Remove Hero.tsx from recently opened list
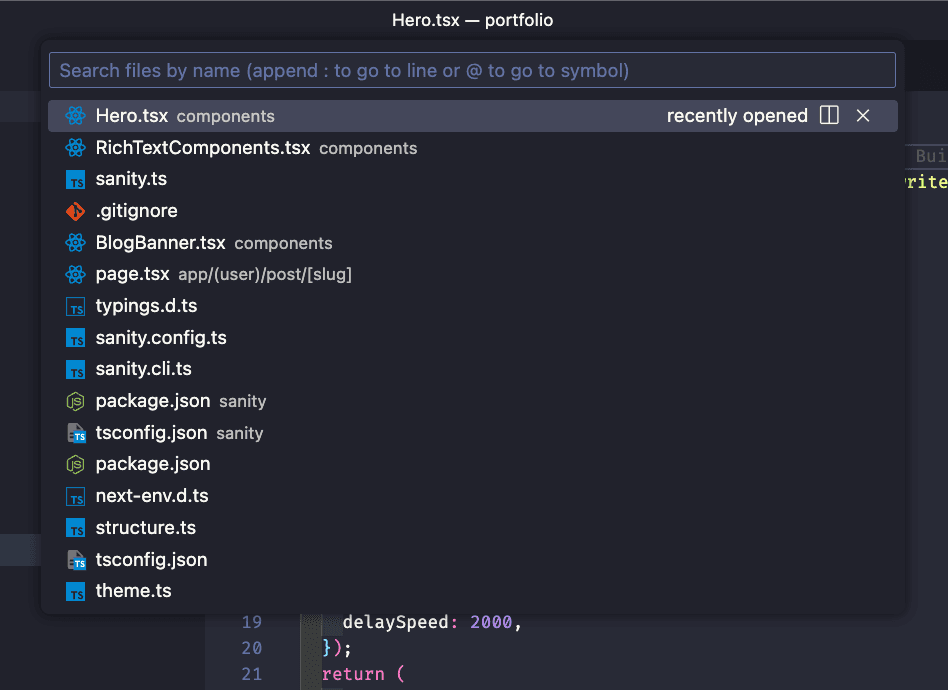This screenshot has width=948, height=690. (863, 115)
